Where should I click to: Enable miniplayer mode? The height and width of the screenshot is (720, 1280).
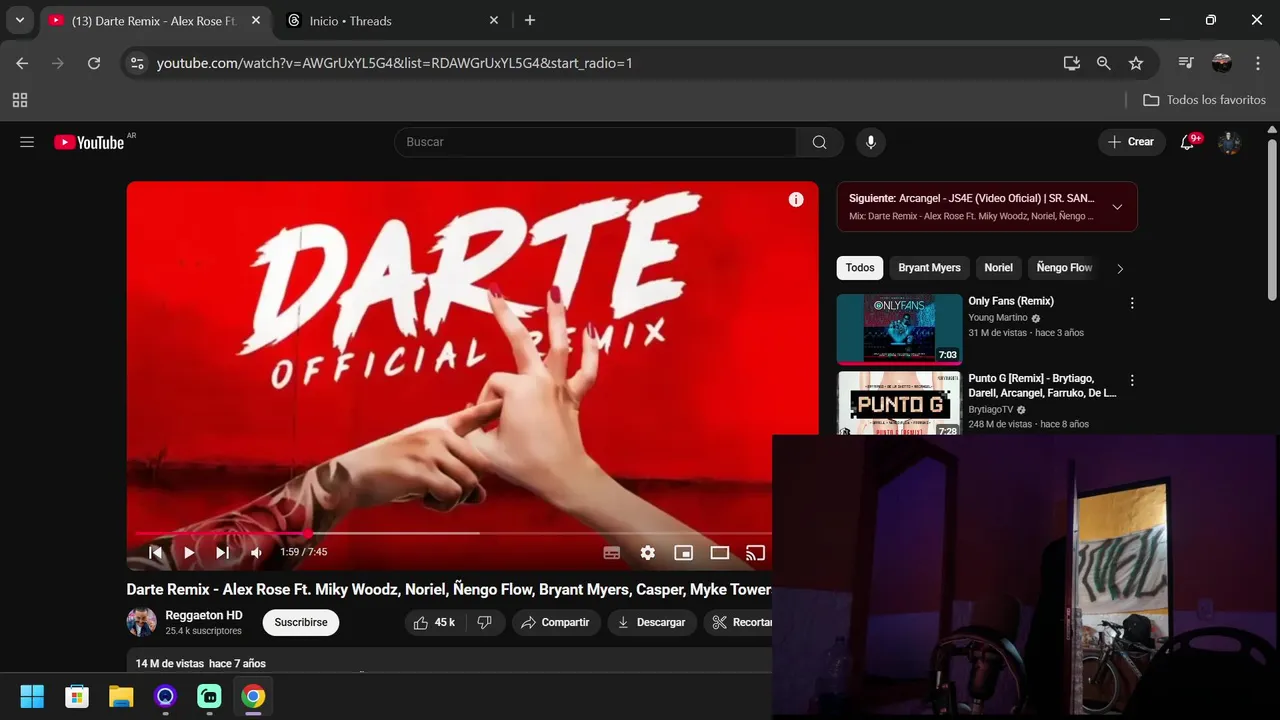tap(684, 552)
